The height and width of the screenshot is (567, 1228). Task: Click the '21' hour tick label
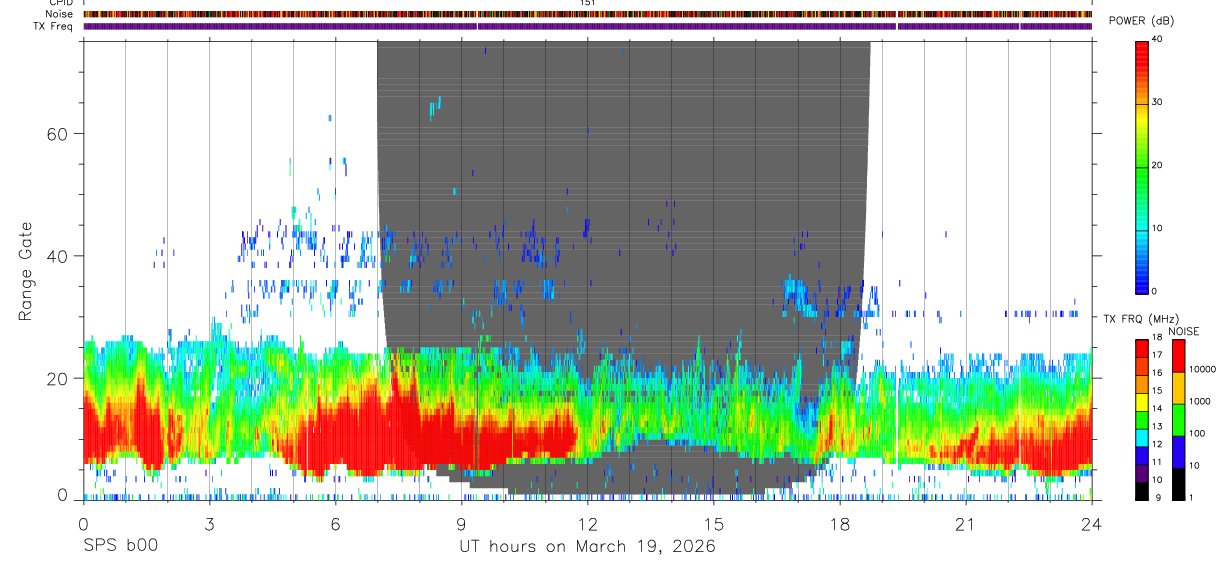965,524
